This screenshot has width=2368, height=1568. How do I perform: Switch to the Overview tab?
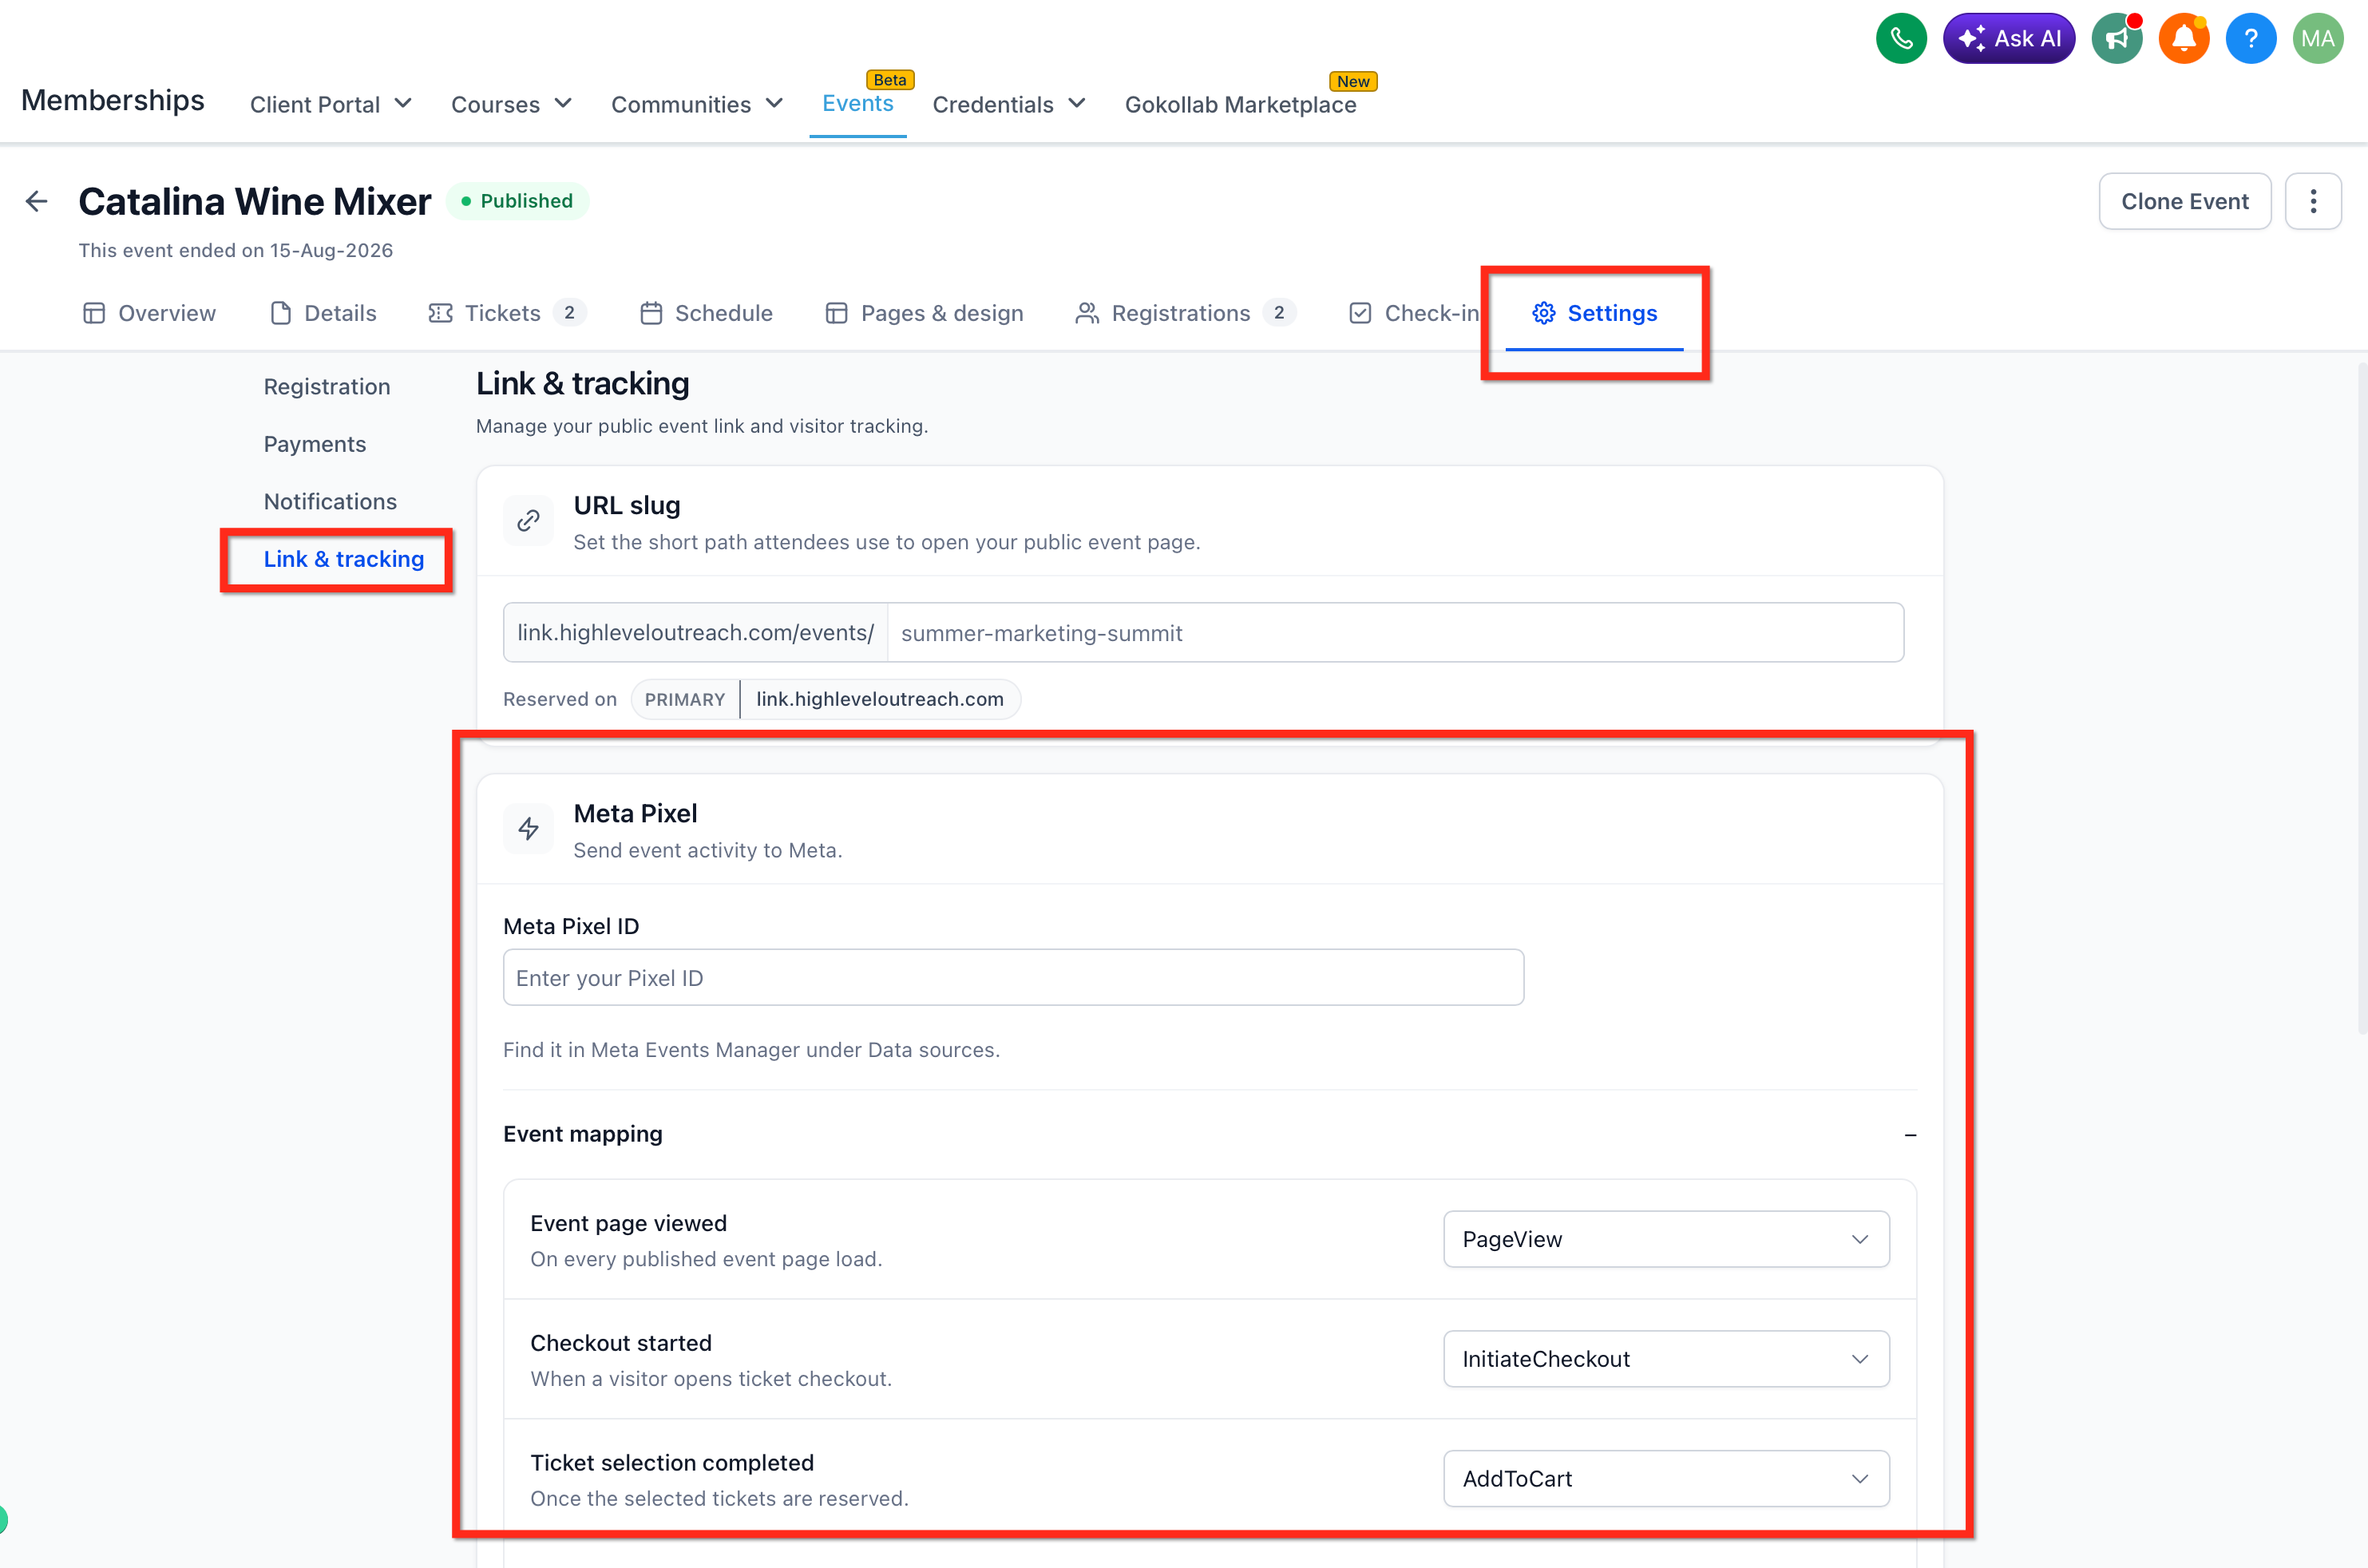(149, 313)
